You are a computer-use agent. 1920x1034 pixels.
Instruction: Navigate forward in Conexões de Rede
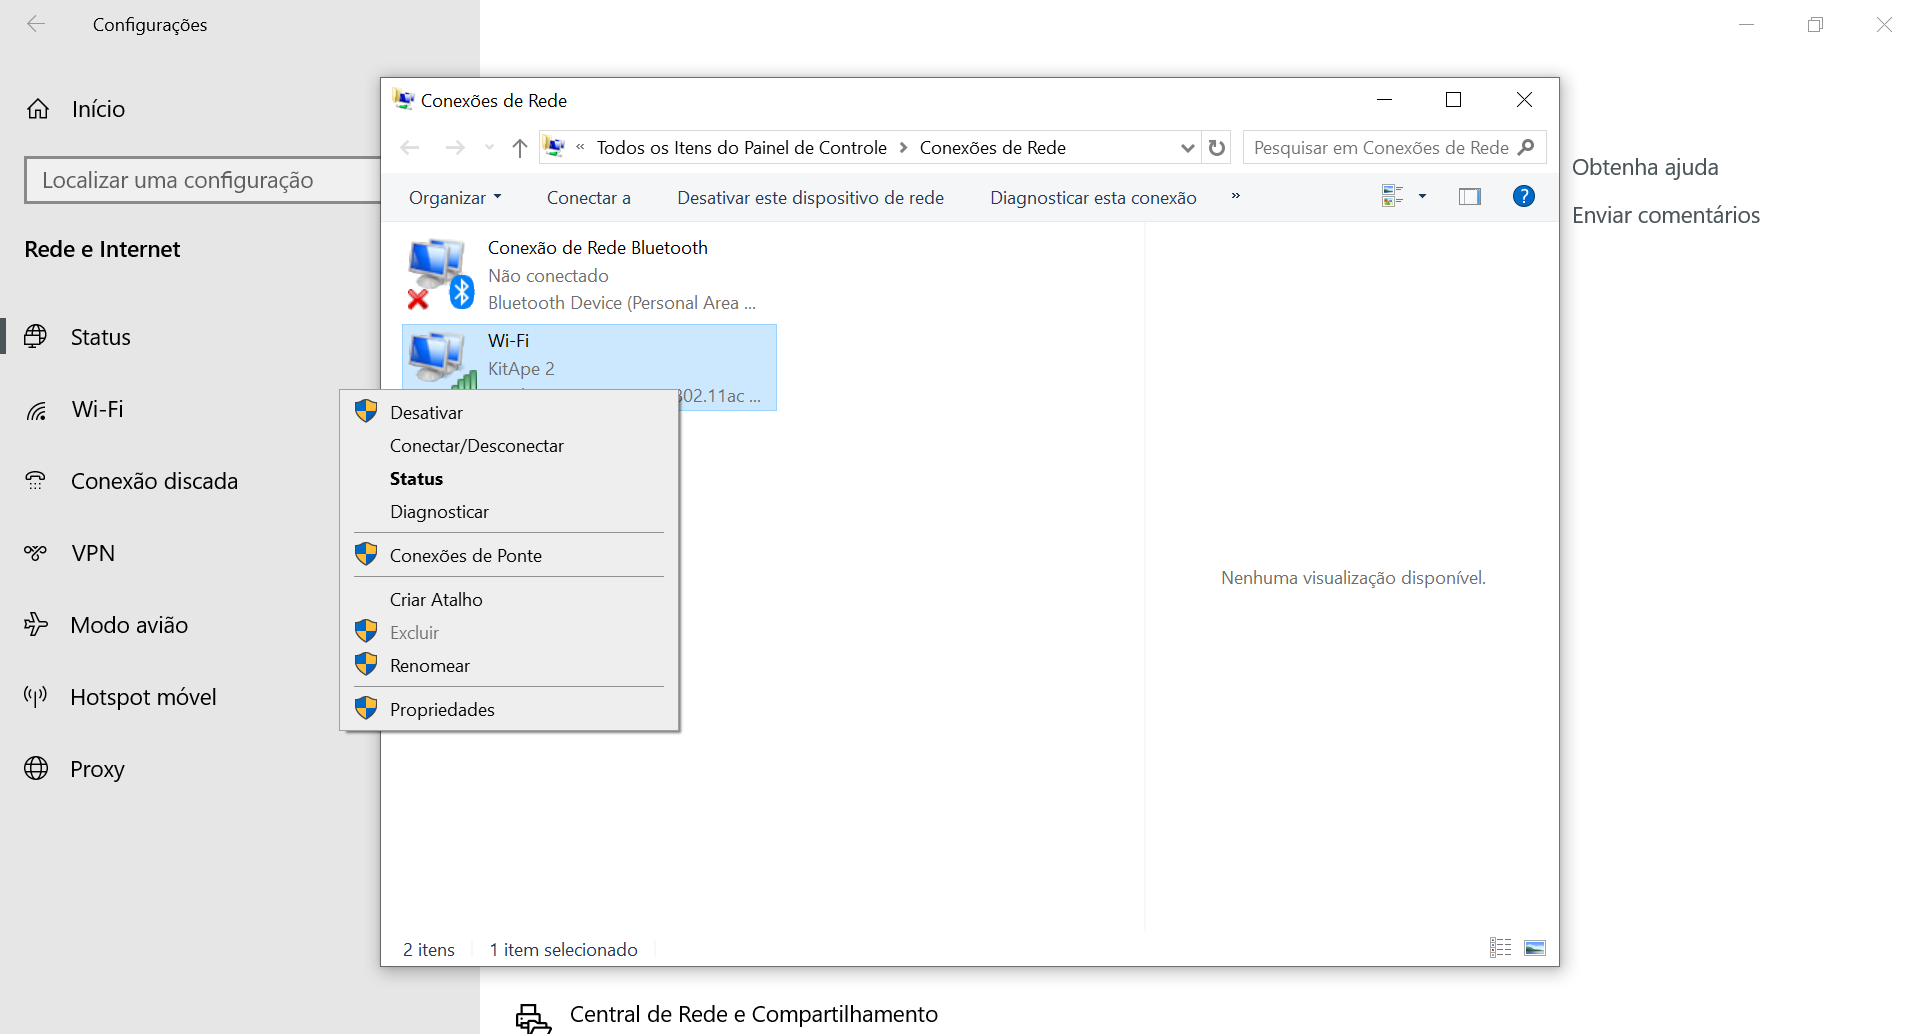(x=455, y=148)
